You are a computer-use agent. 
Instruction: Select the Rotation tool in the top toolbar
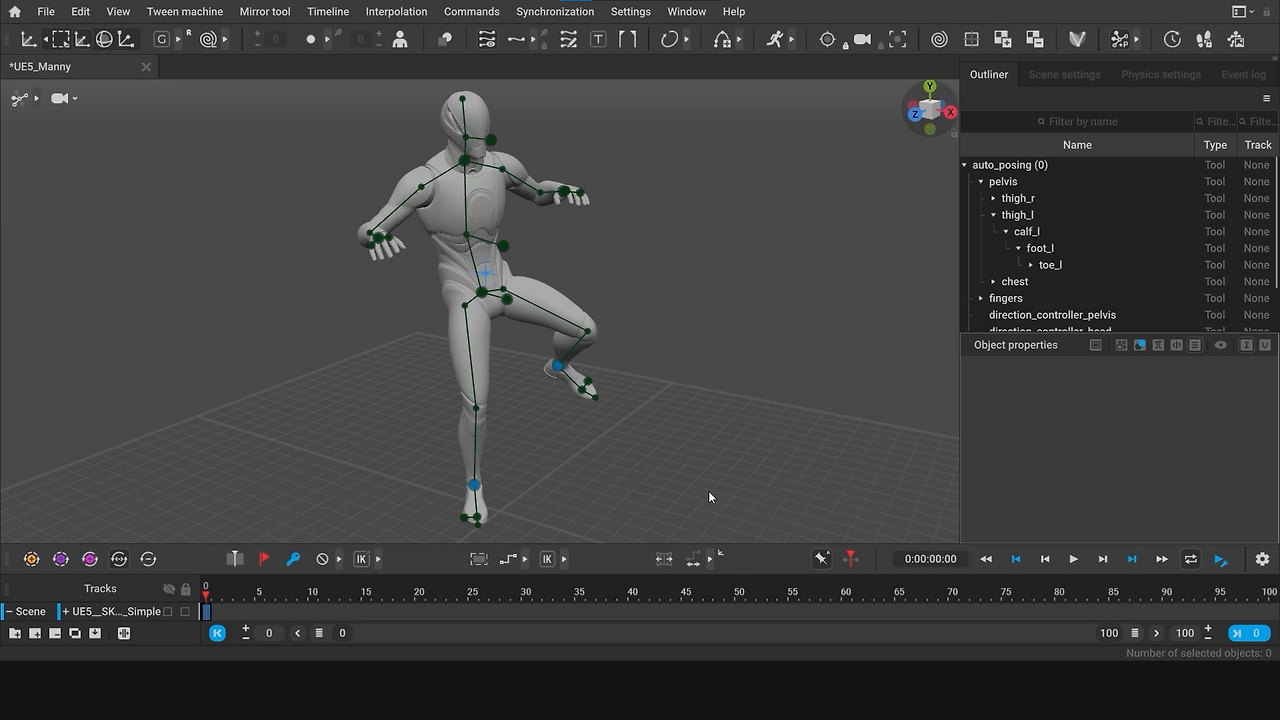tap(105, 40)
